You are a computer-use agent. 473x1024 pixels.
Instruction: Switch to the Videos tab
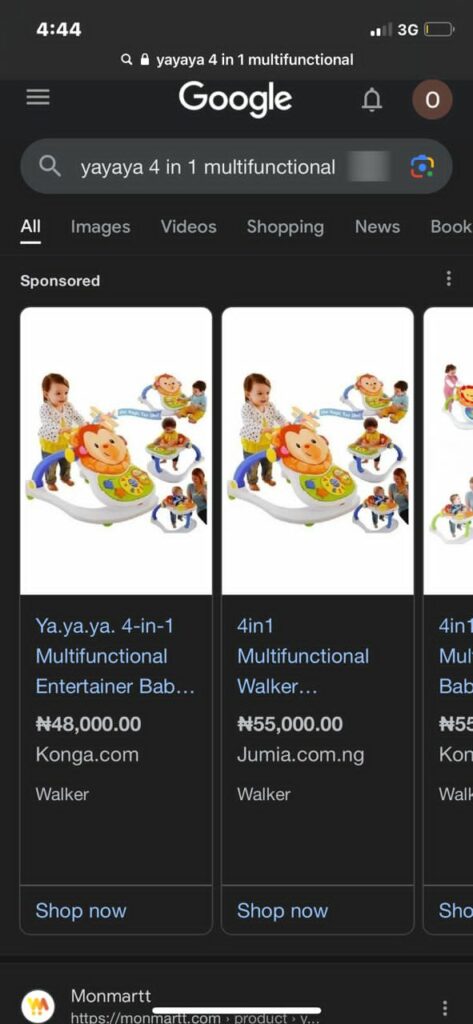coord(189,227)
